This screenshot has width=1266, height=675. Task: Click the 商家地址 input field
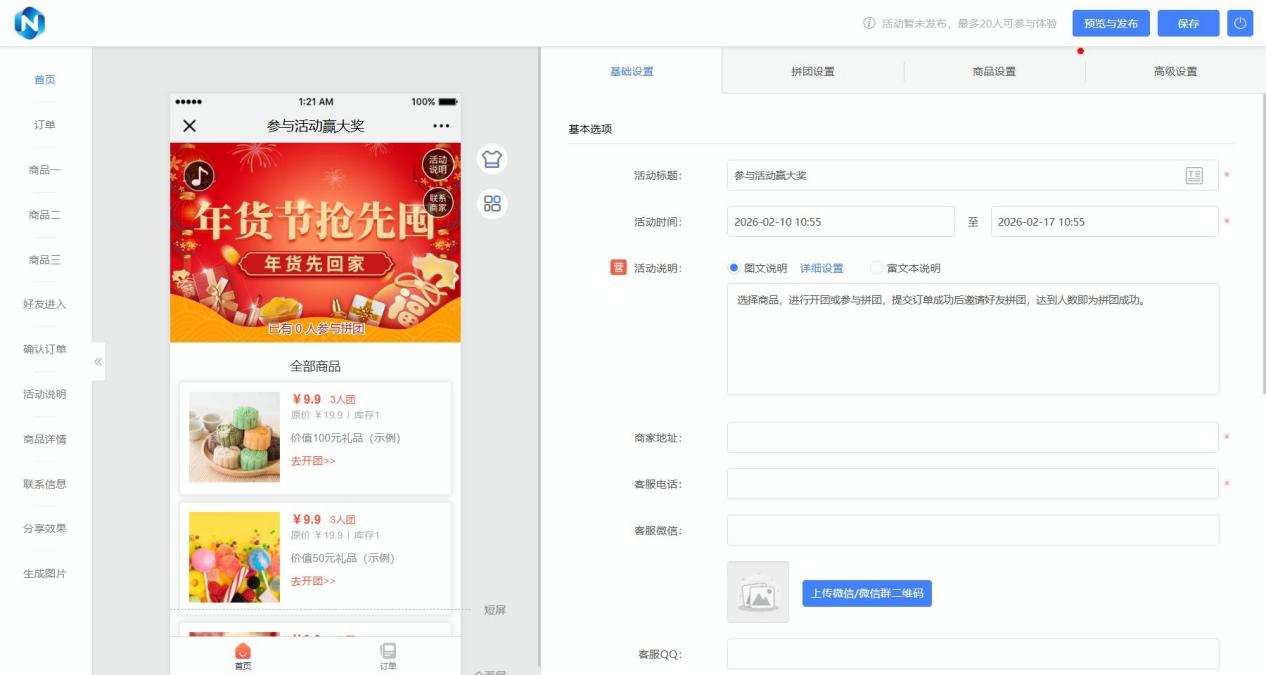(x=972, y=438)
